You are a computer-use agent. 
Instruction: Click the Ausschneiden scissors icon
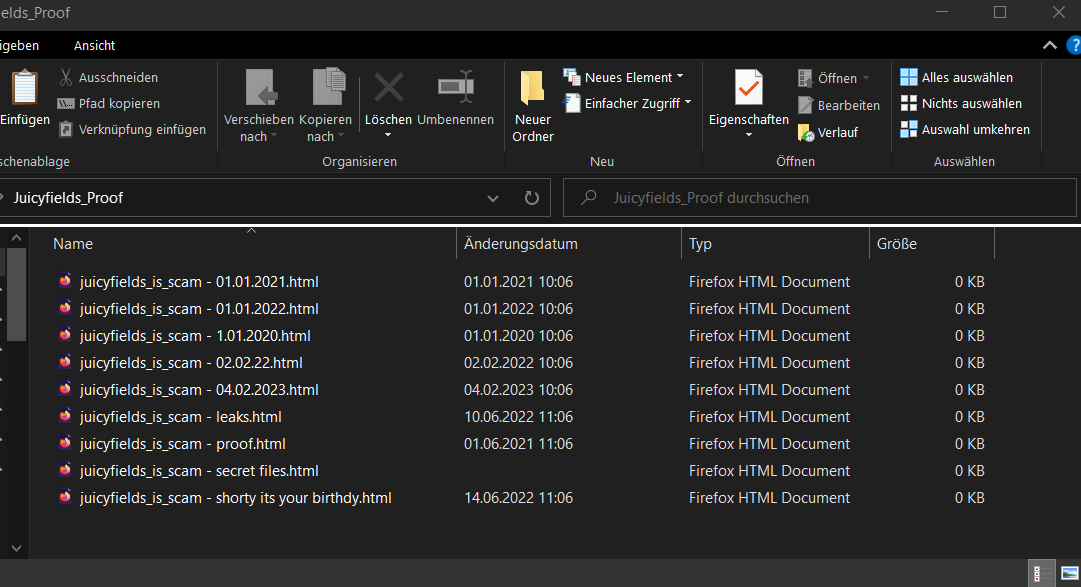click(65, 77)
